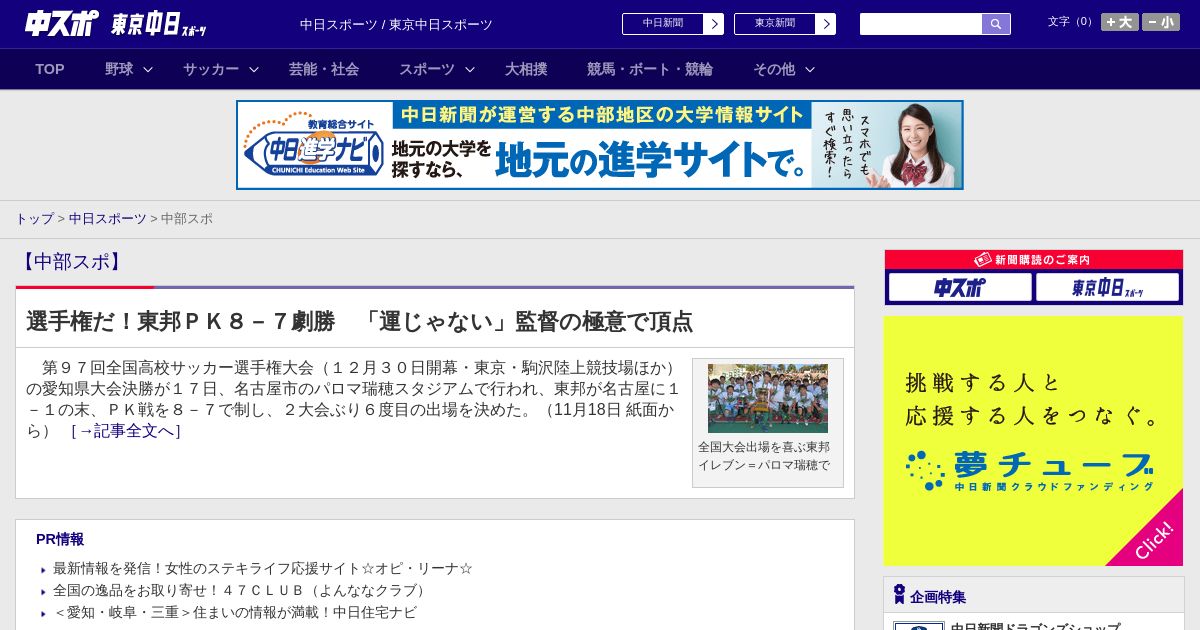This screenshot has width=1200, height=630.
Task: Open 大相撲 section
Action: 526,69
